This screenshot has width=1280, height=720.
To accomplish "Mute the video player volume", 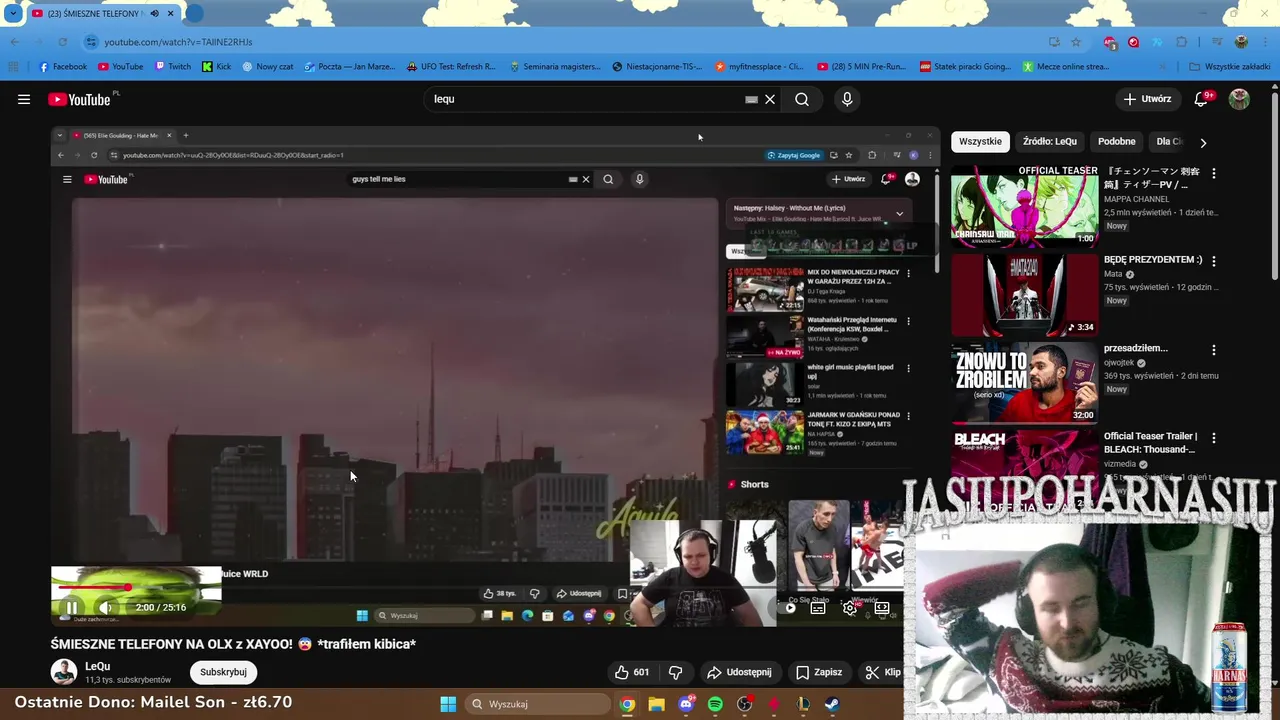I will click(x=105, y=607).
